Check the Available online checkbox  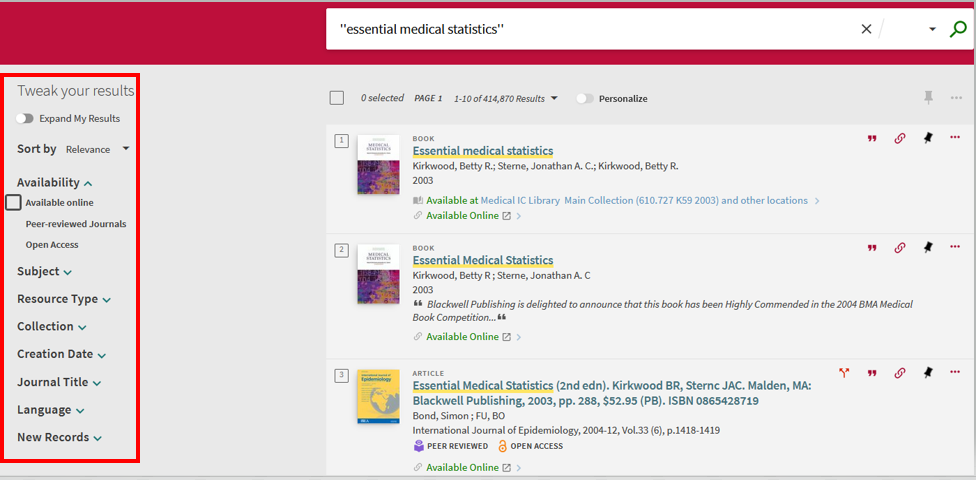pos(14,202)
